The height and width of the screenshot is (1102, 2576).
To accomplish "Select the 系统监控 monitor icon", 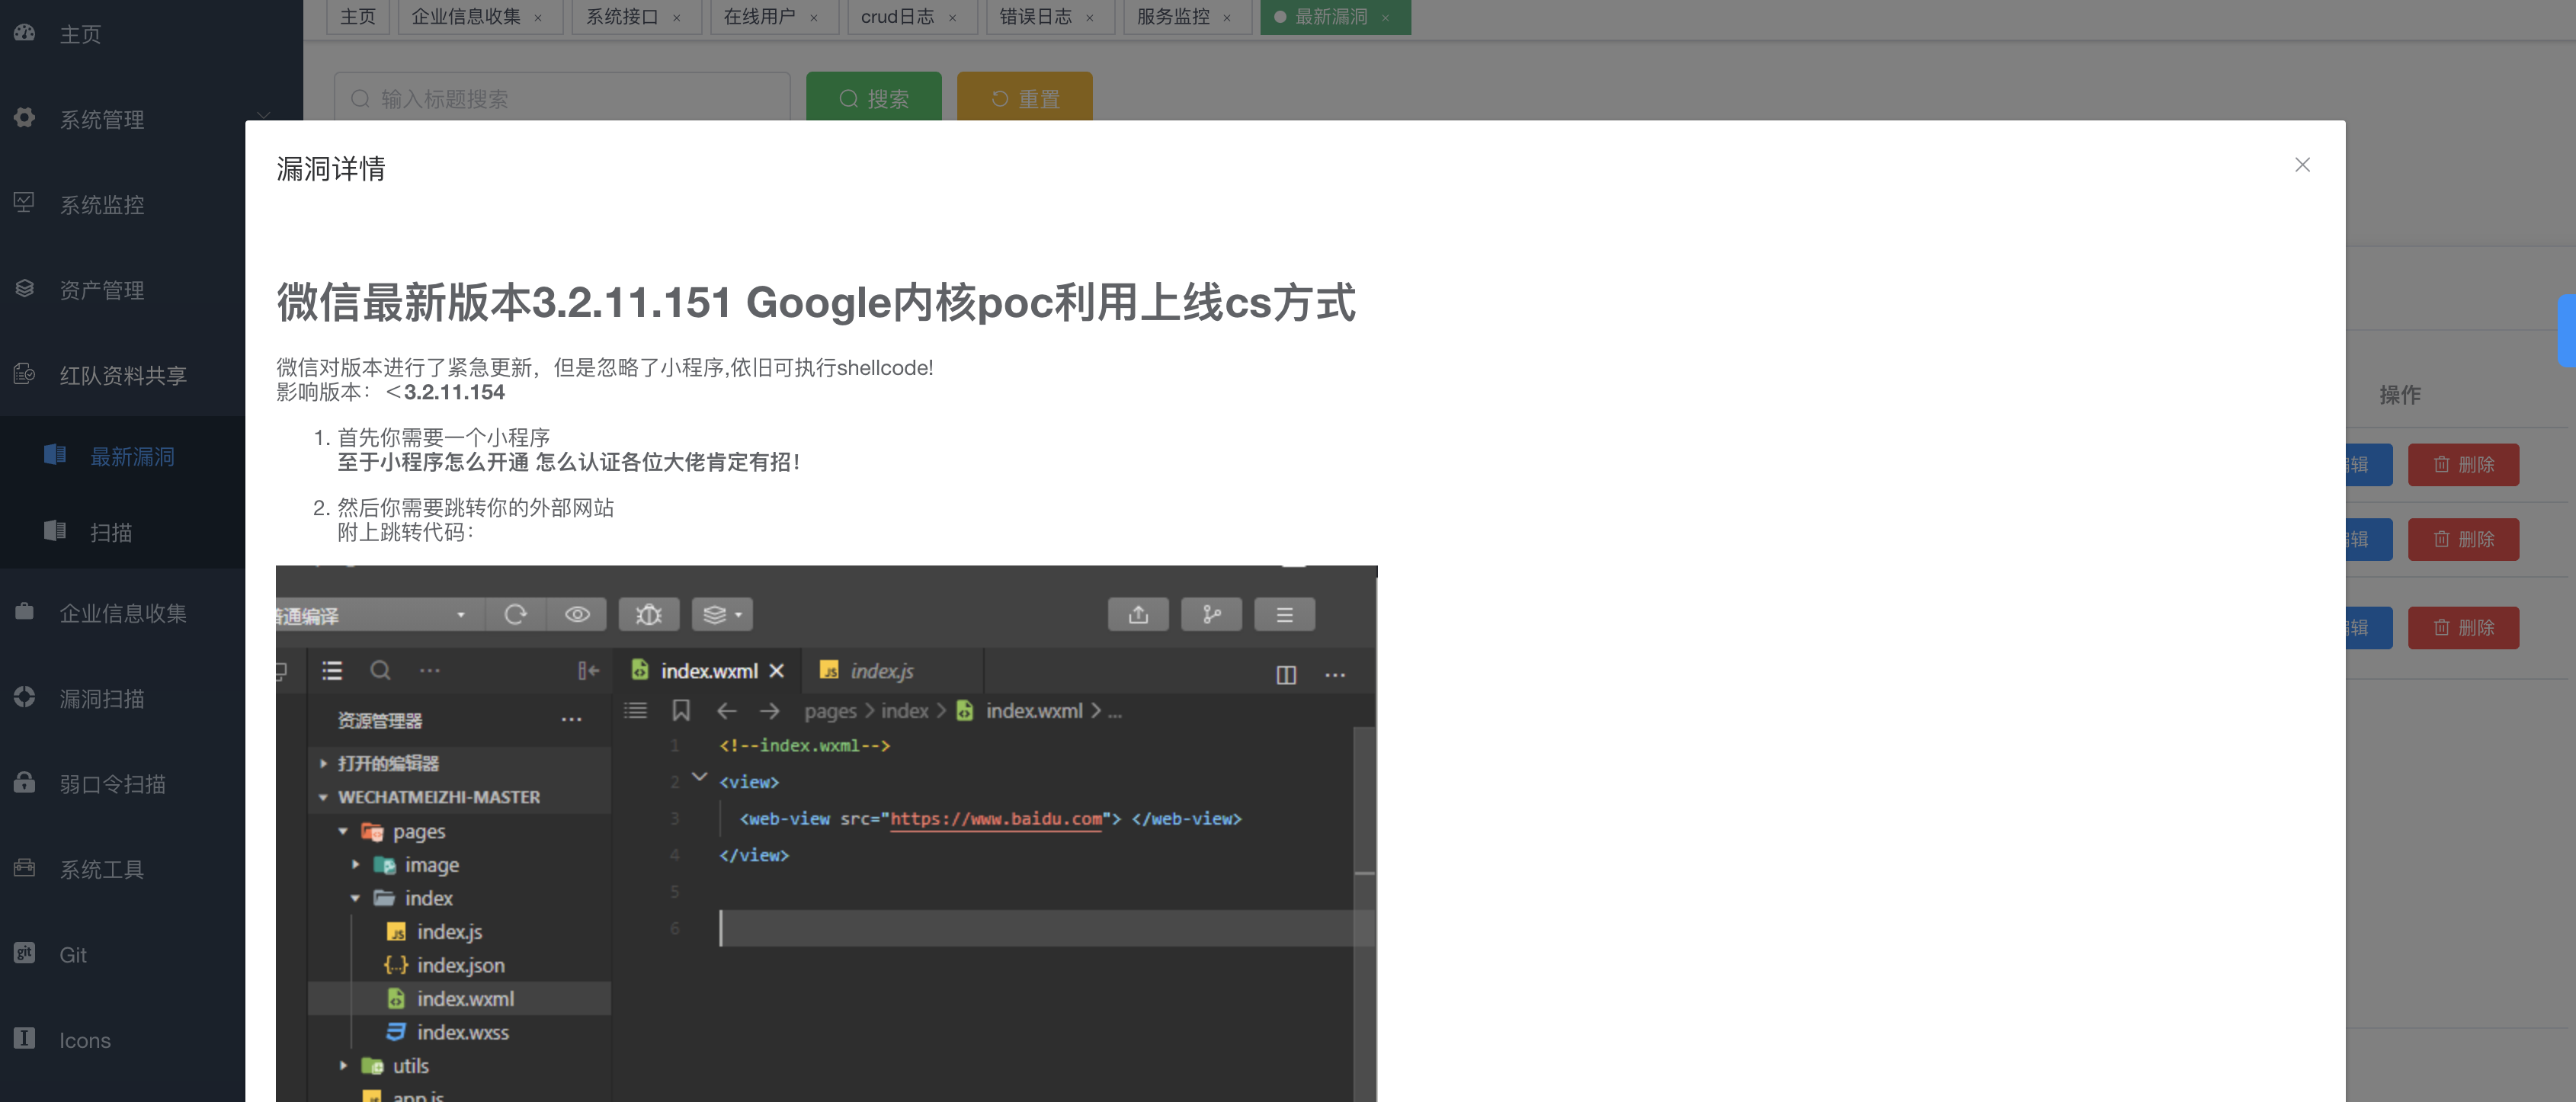I will pyautogui.click(x=25, y=203).
